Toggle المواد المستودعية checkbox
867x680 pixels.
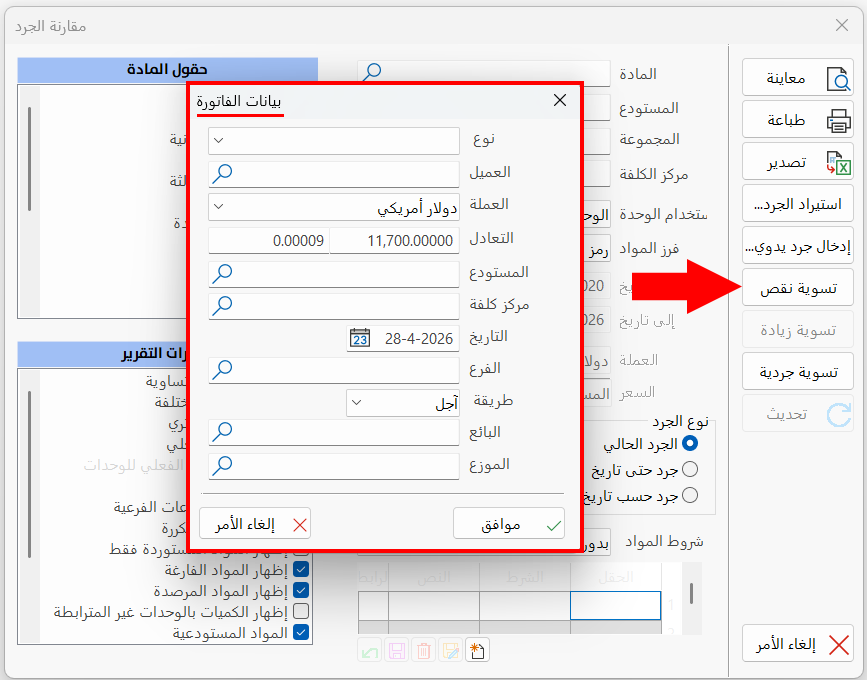point(301,632)
